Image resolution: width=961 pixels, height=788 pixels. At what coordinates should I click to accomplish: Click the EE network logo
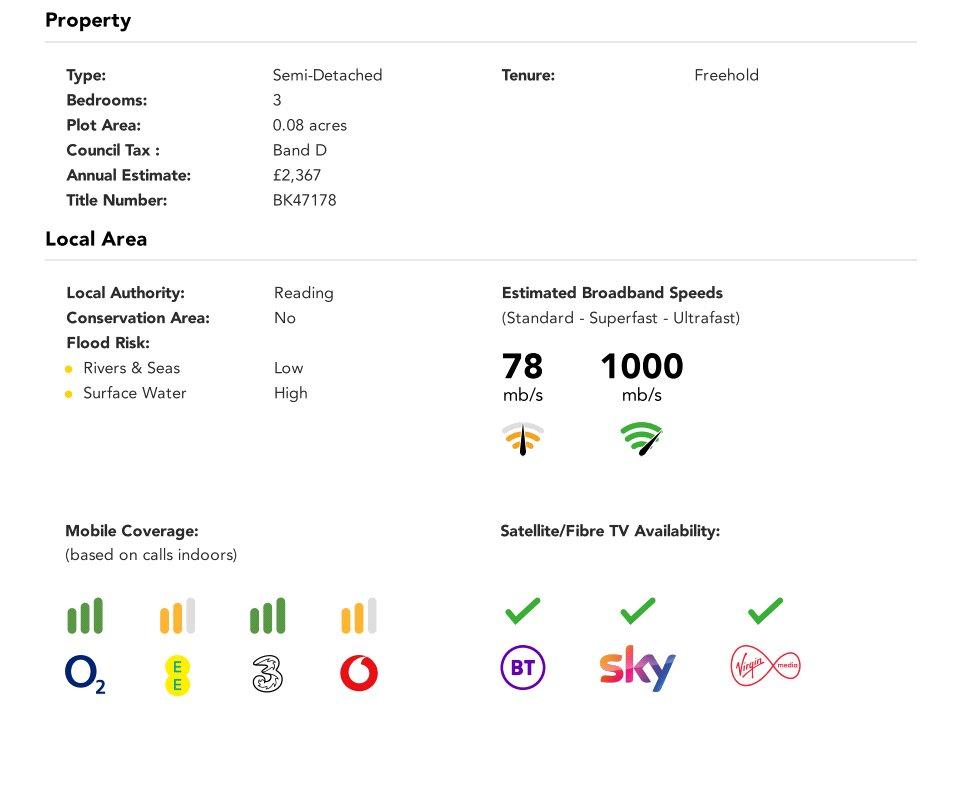click(x=177, y=676)
